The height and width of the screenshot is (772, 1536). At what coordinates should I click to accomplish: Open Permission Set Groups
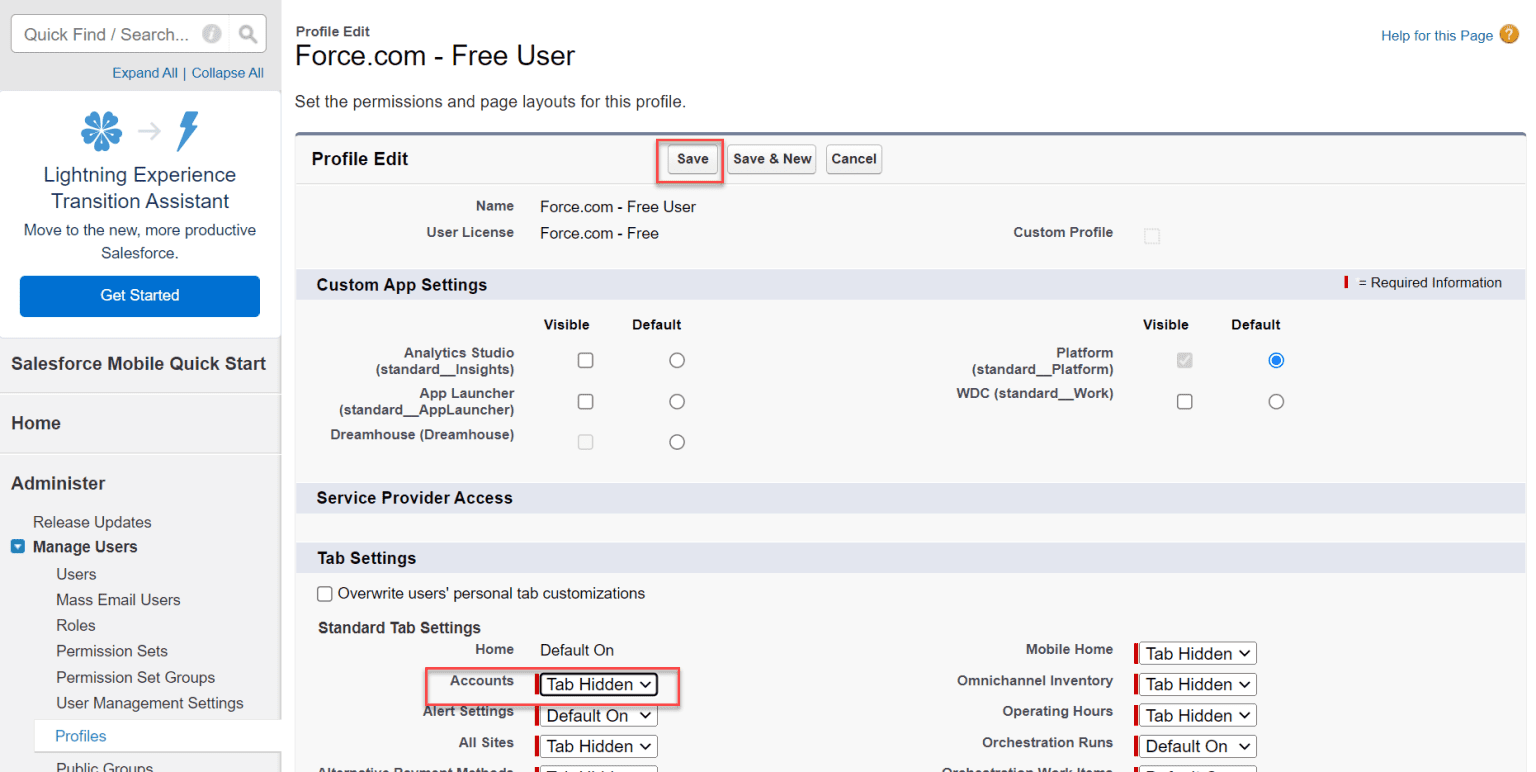tap(135, 678)
